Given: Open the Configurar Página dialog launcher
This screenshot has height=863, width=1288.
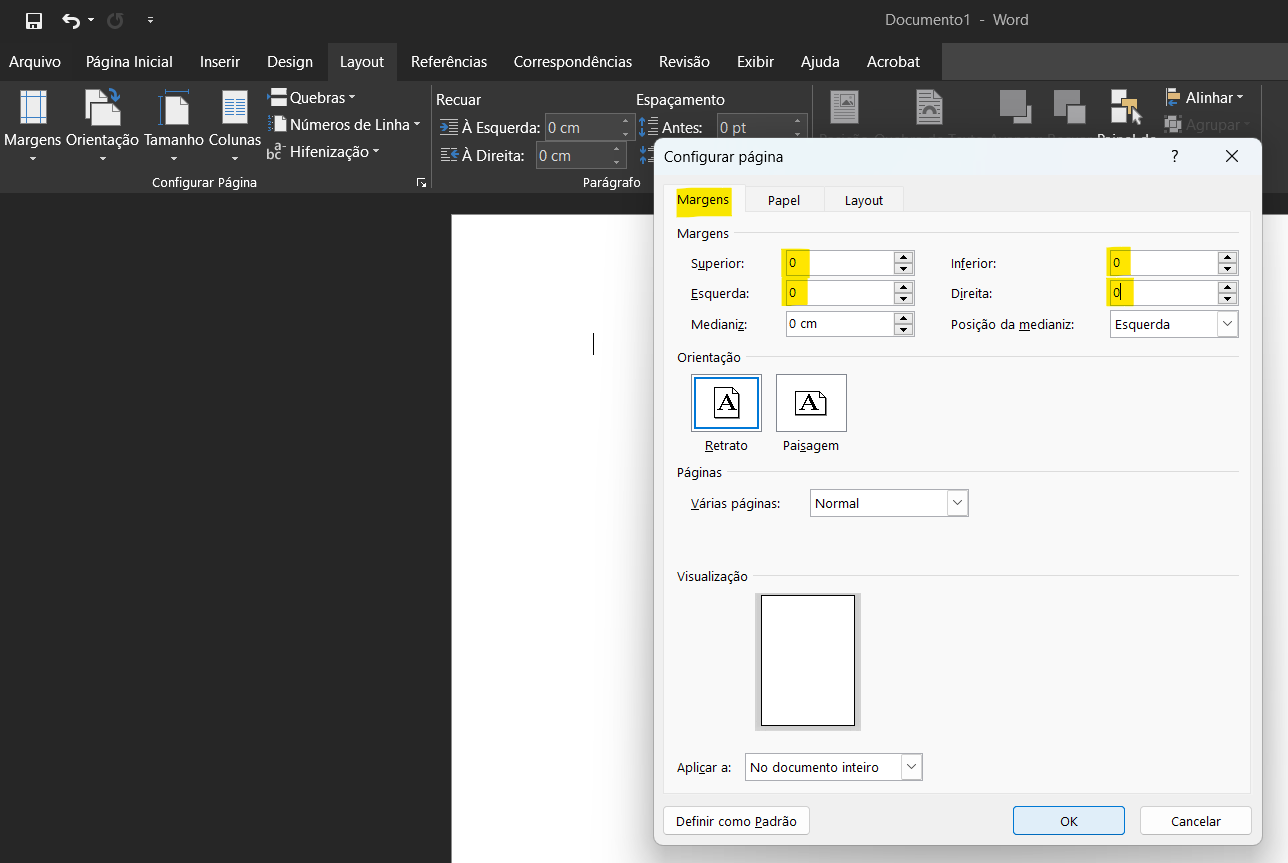Looking at the screenshot, I should pos(421,183).
